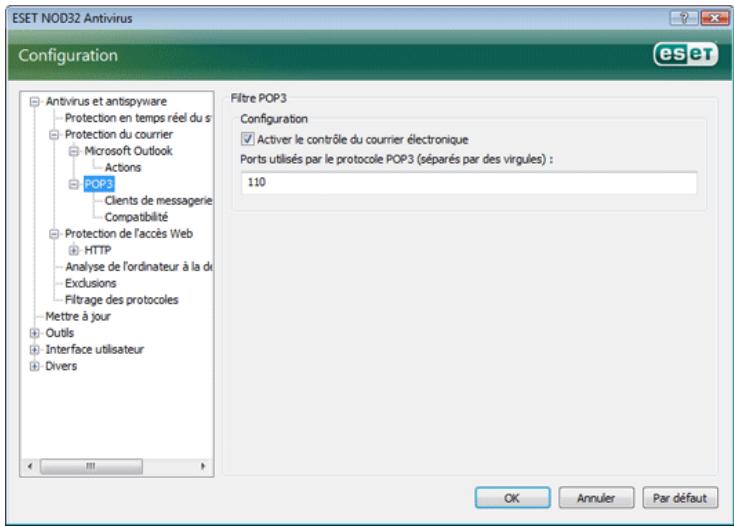Select Antivirus et antispyware in the tree

106,102
